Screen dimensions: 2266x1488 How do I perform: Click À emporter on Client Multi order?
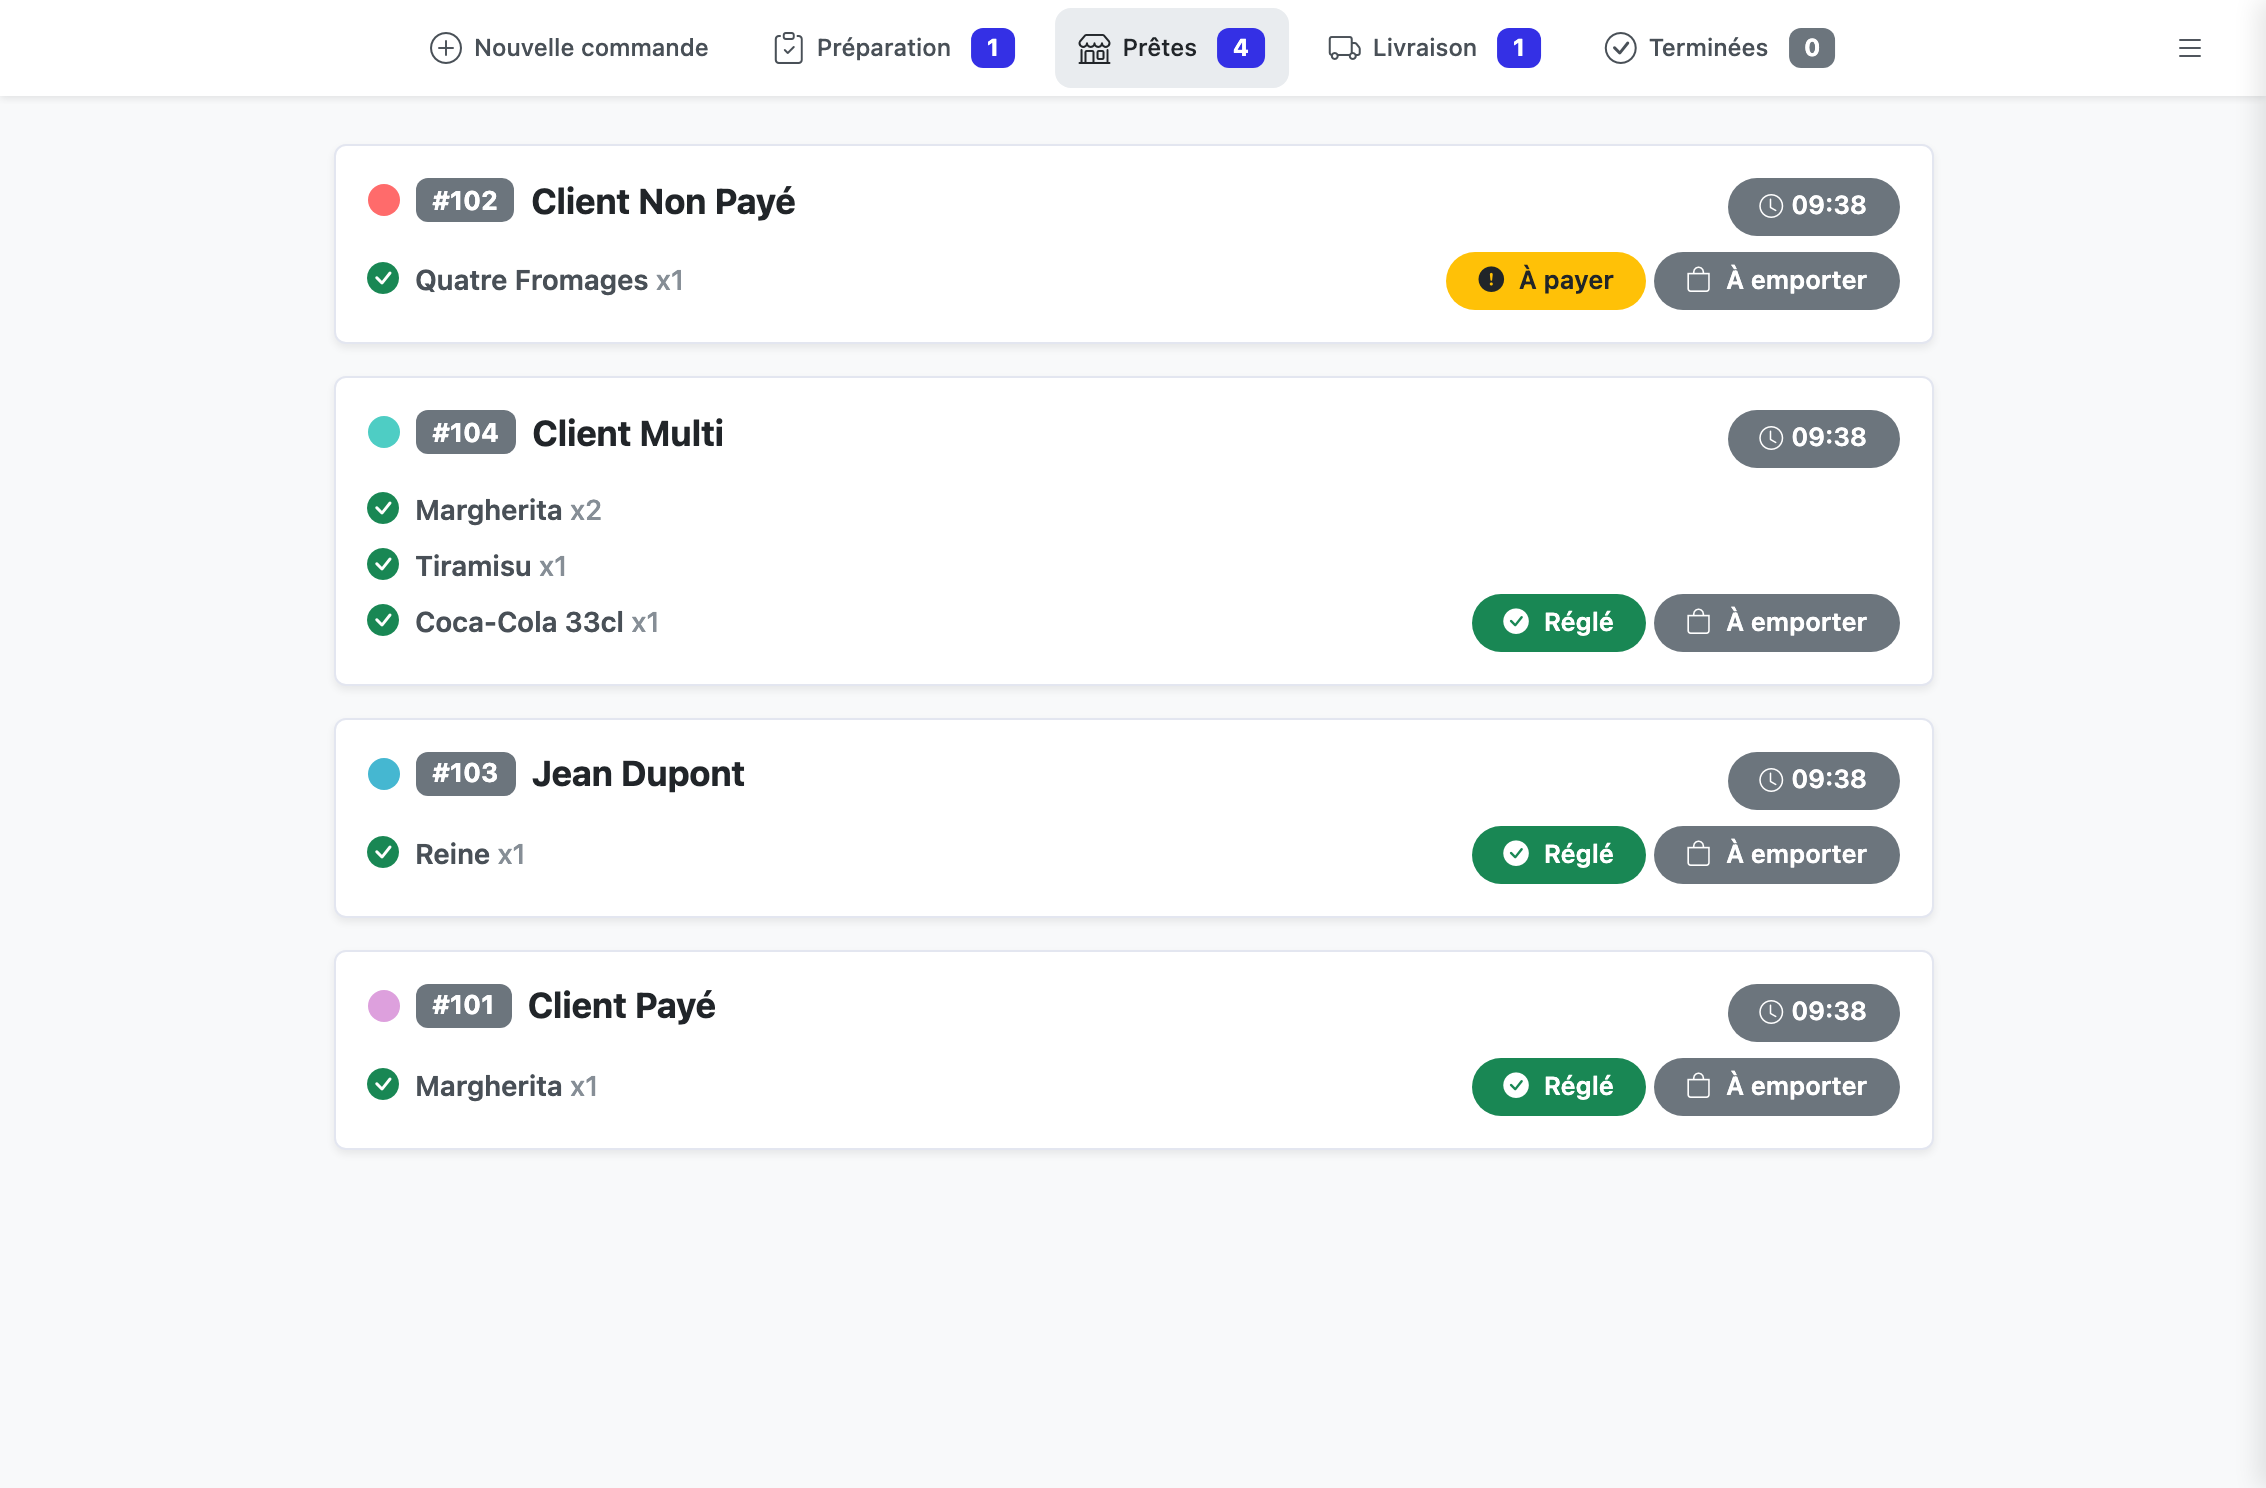[x=1776, y=623]
